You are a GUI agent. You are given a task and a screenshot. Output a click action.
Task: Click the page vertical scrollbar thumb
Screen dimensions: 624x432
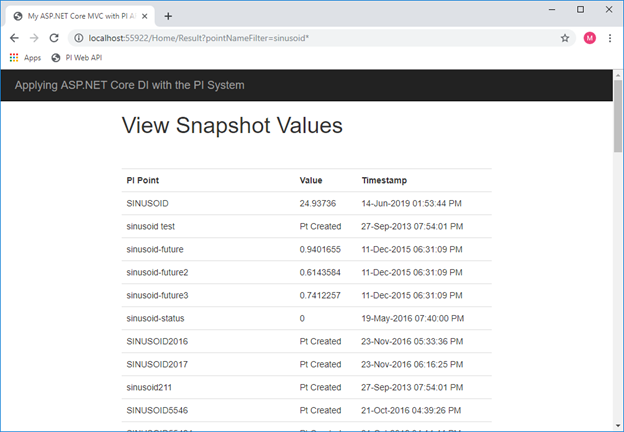click(x=618, y=115)
